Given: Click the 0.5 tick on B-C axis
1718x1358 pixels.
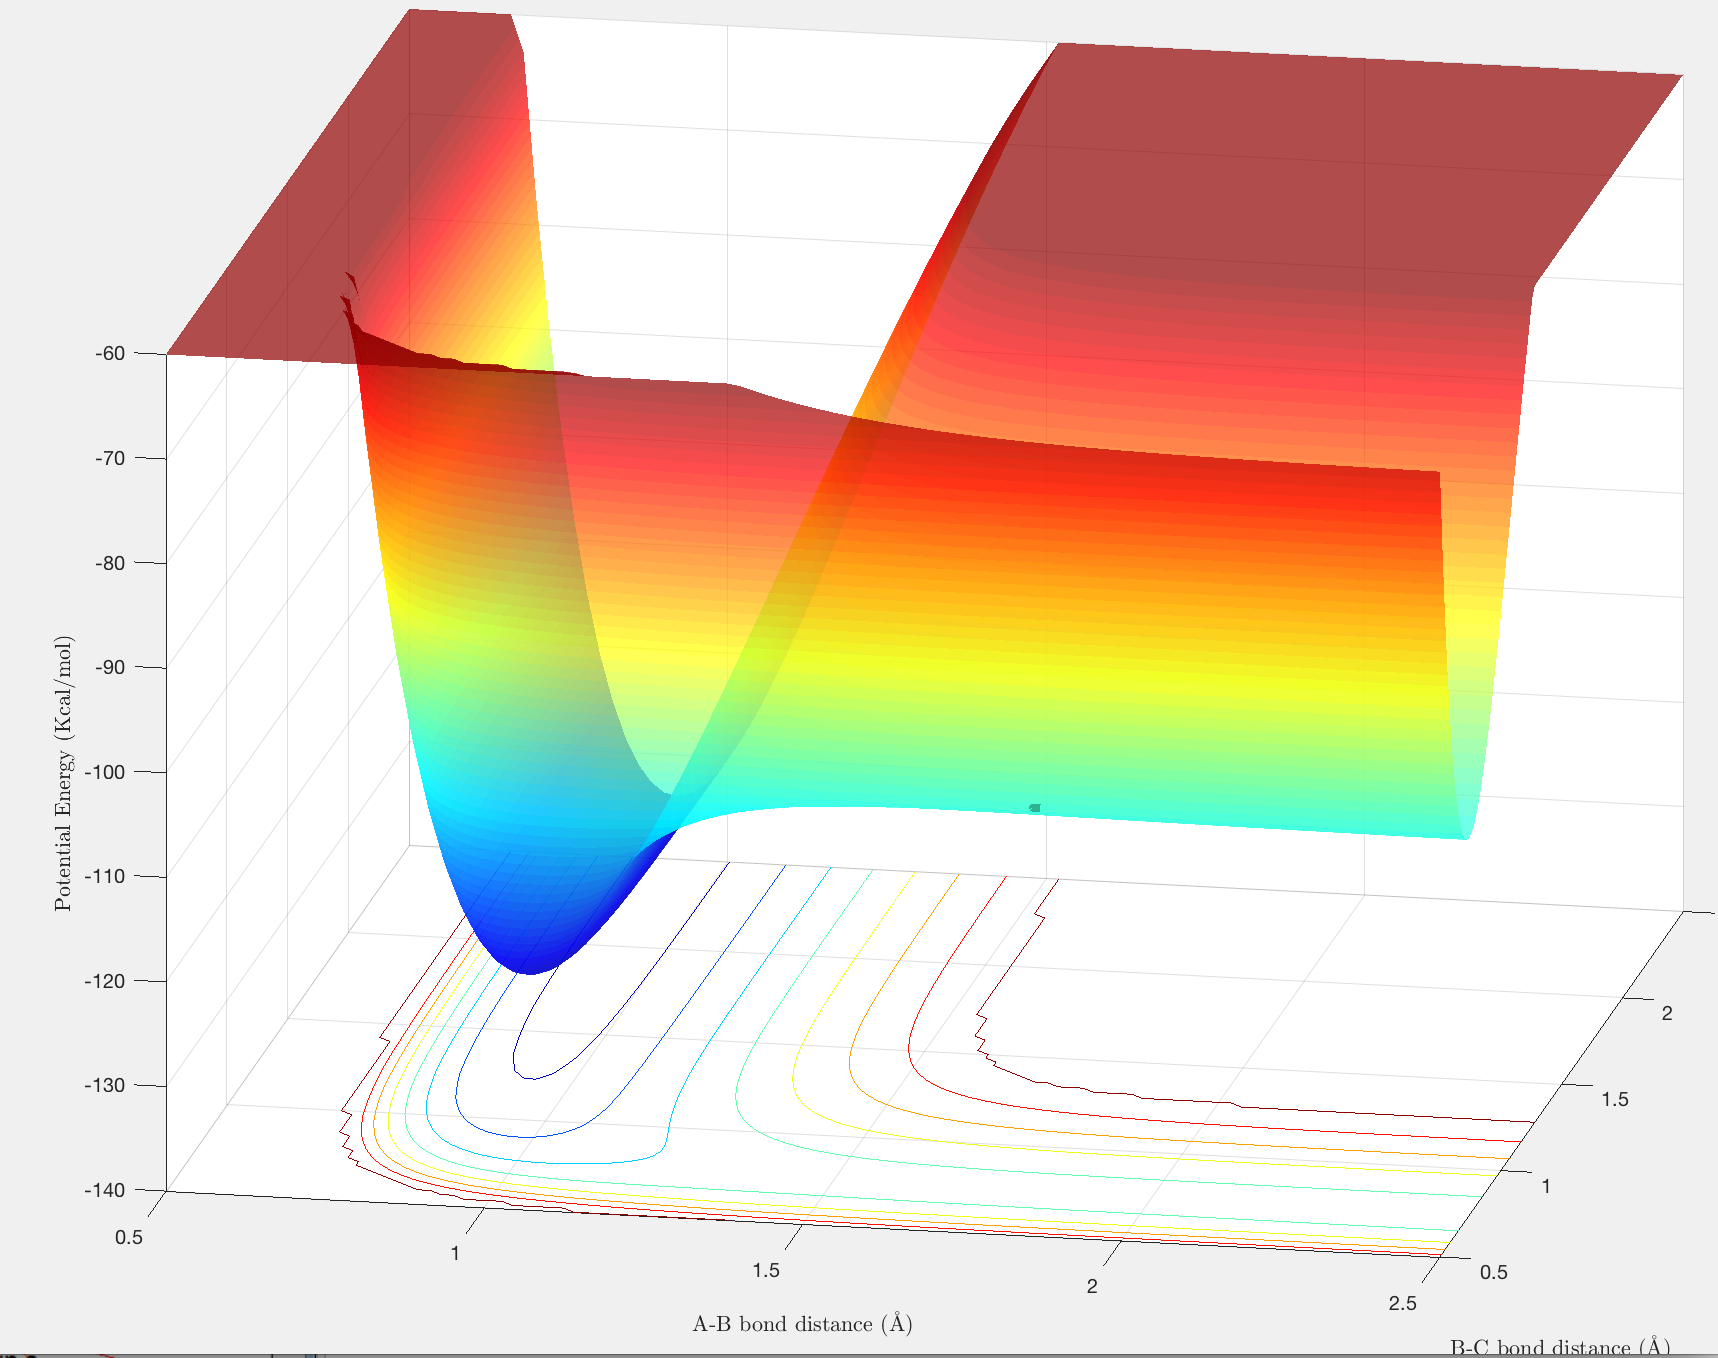Looking at the screenshot, I should point(1494,1272).
